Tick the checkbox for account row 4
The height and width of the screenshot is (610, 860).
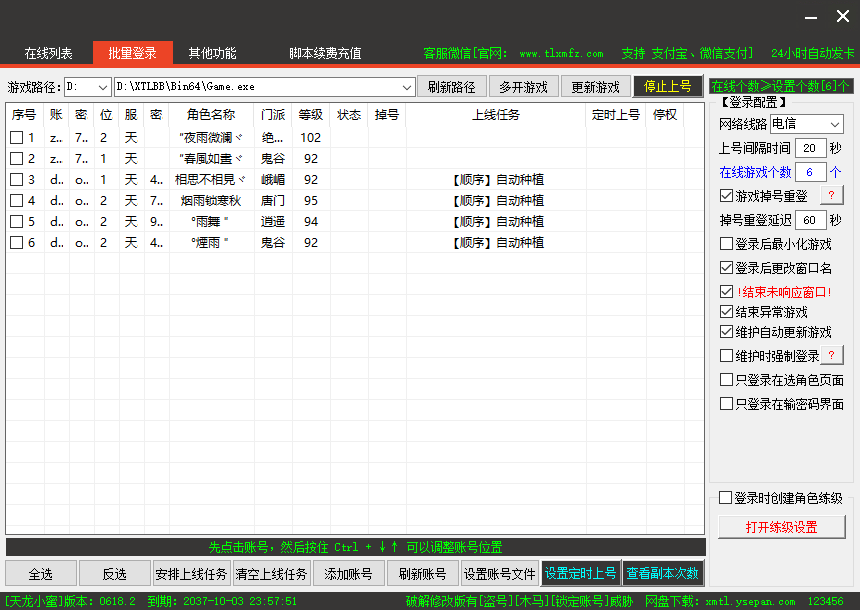16,201
